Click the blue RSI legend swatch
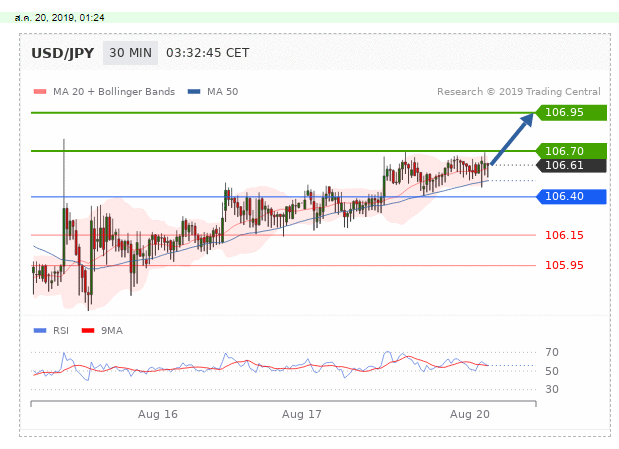The height and width of the screenshot is (449, 619). click(40, 331)
